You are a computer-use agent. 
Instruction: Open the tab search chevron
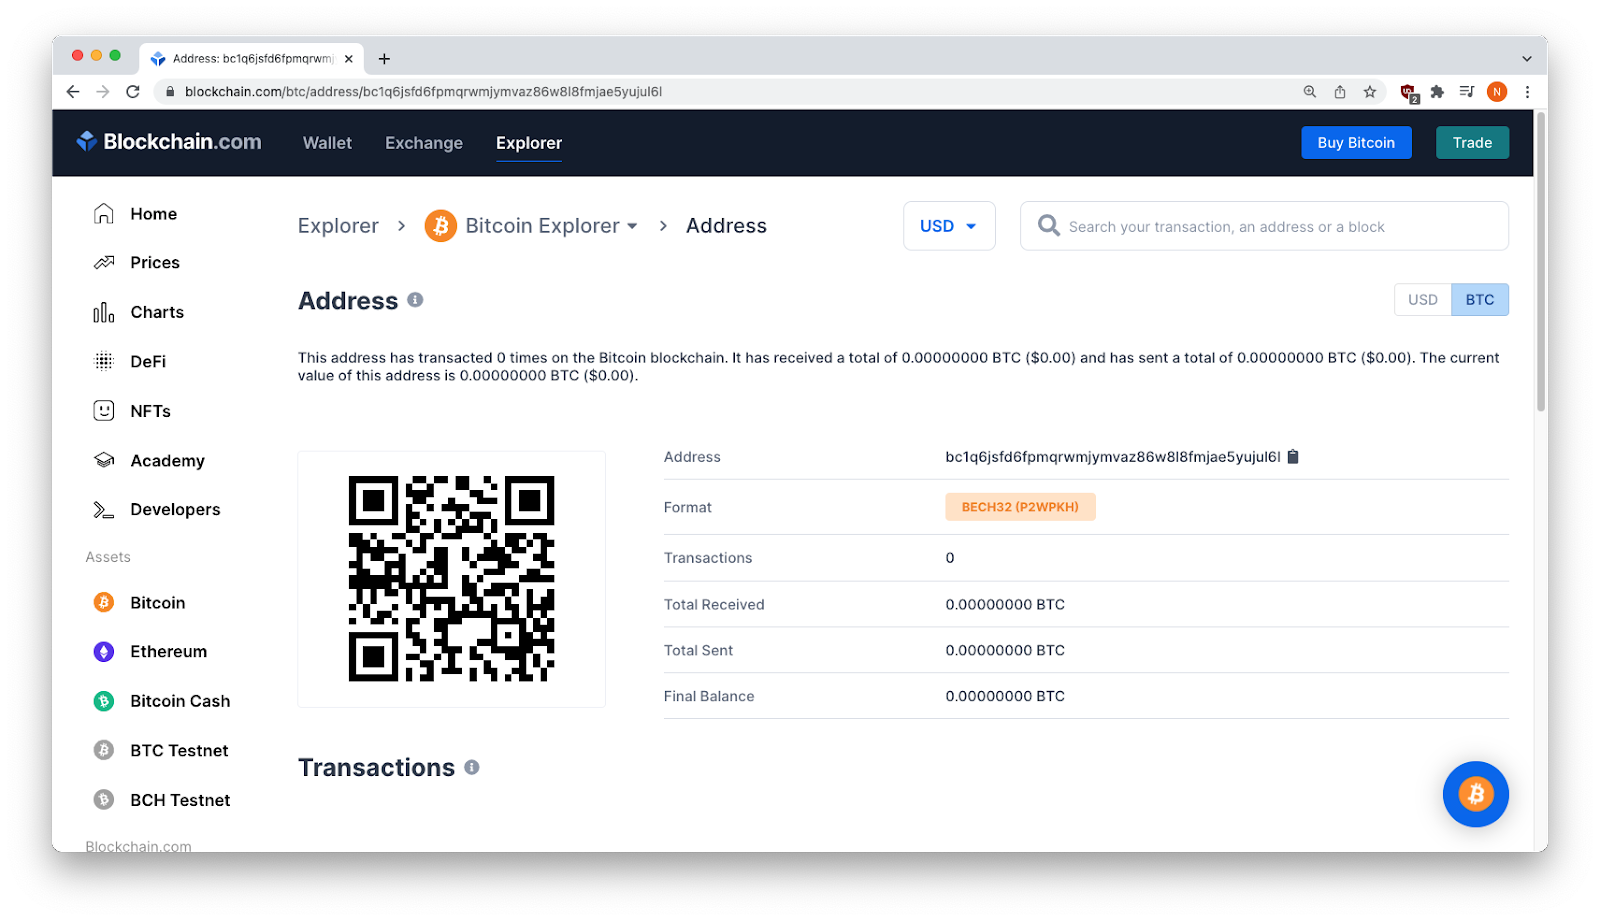tap(1527, 58)
